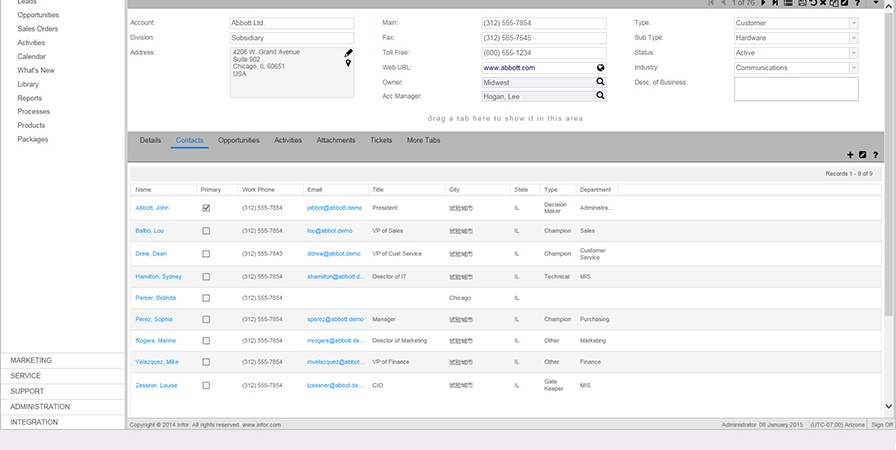Screen dimensions: 896x450
Task: Open Reports in the sidebar
Action: click(x=30, y=98)
